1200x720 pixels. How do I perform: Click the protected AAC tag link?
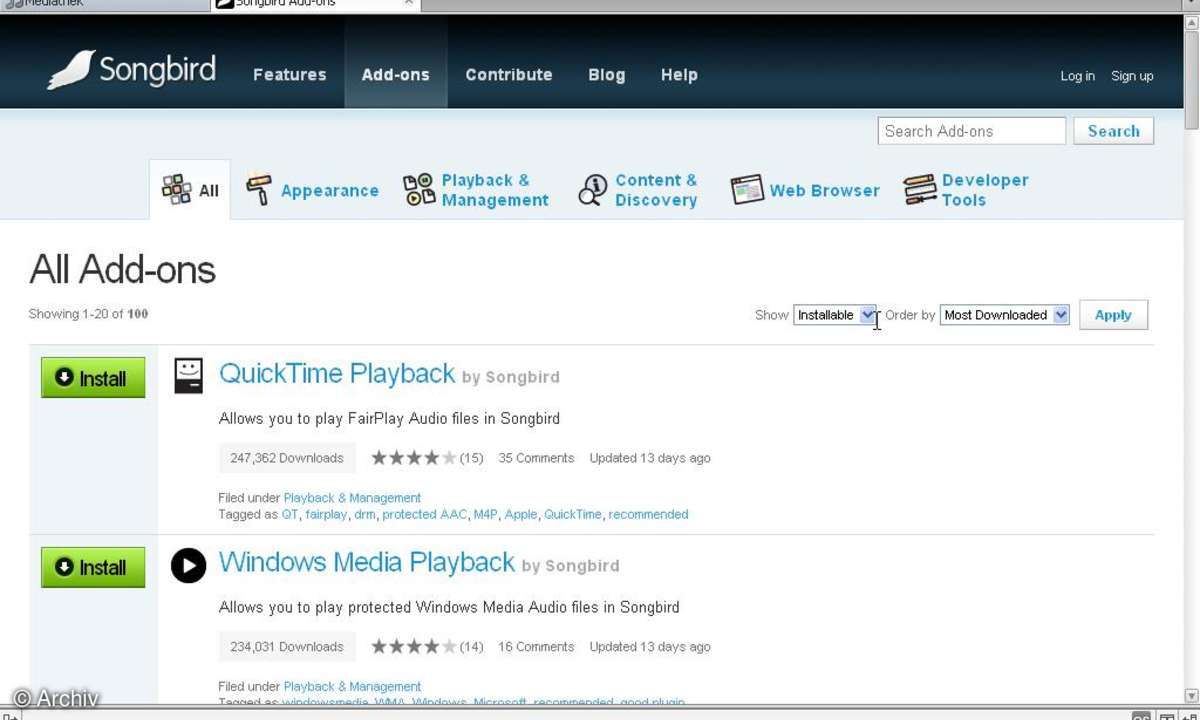coord(424,514)
